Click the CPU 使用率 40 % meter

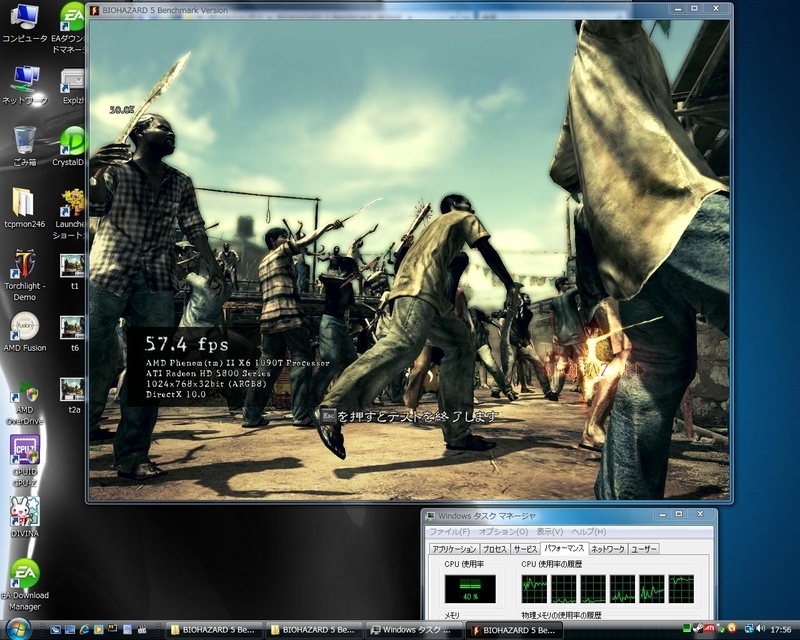(x=470, y=589)
